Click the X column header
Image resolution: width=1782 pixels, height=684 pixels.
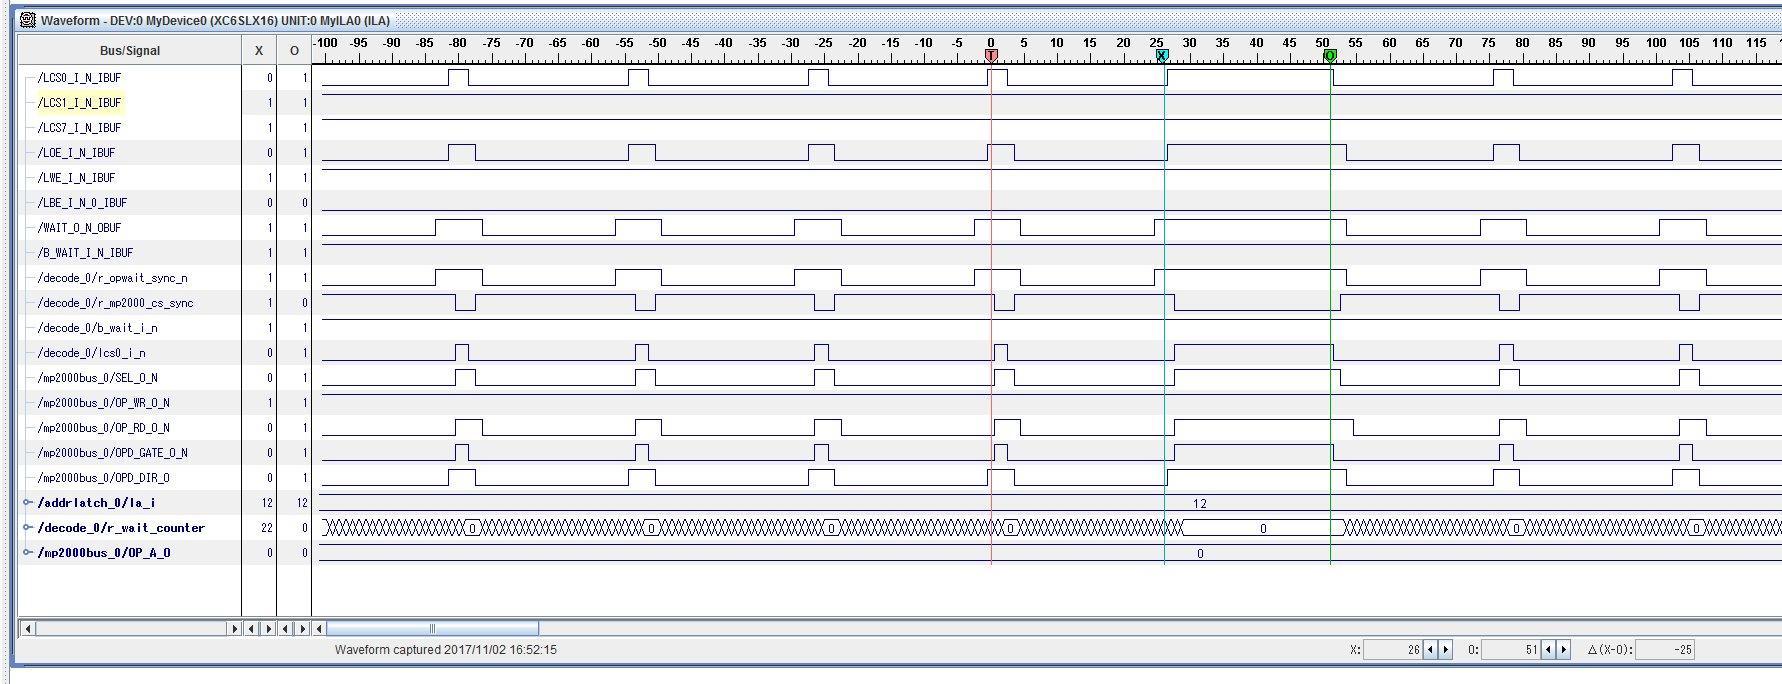[259, 50]
